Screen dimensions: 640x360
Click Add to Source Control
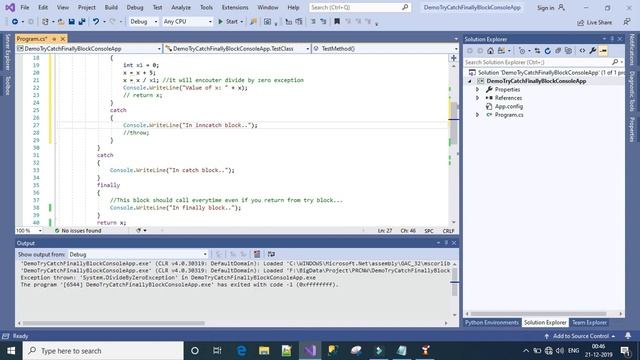(580, 336)
